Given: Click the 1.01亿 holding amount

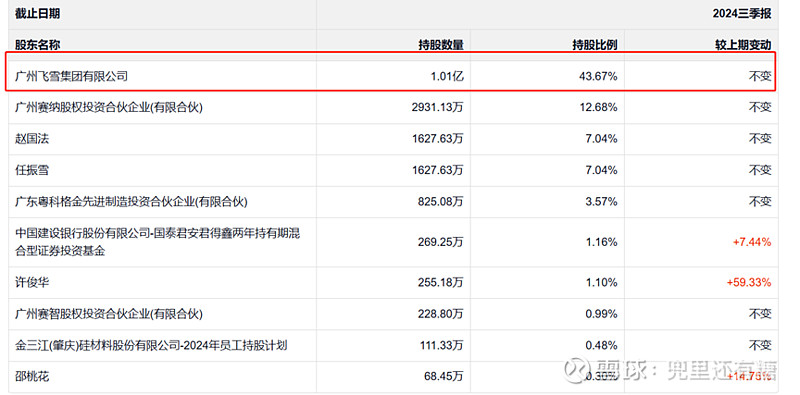Looking at the screenshot, I should pyautogui.click(x=447, y=77).
